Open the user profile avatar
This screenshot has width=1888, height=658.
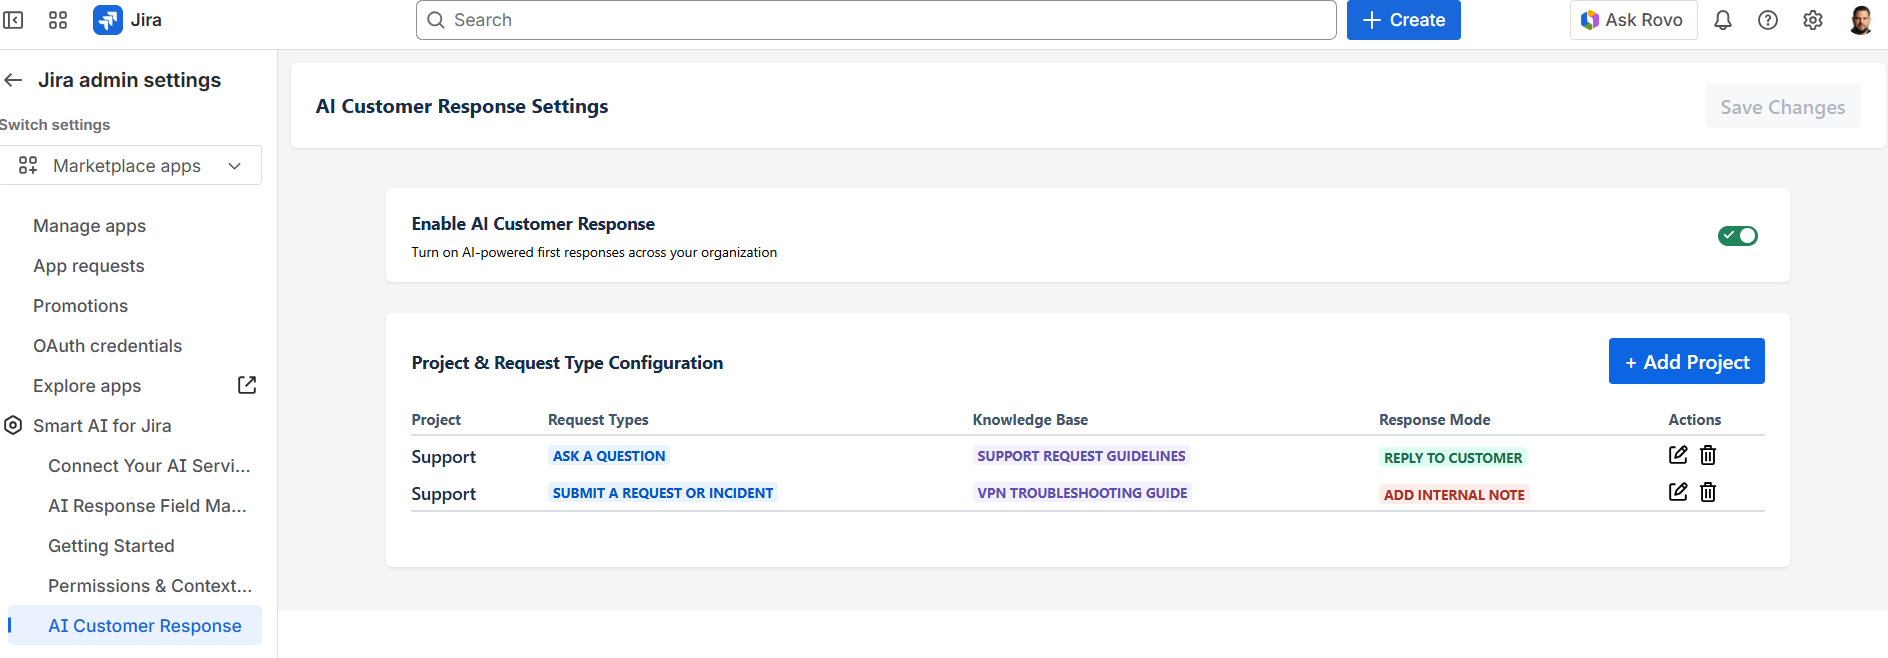[x=1860, y=20]
